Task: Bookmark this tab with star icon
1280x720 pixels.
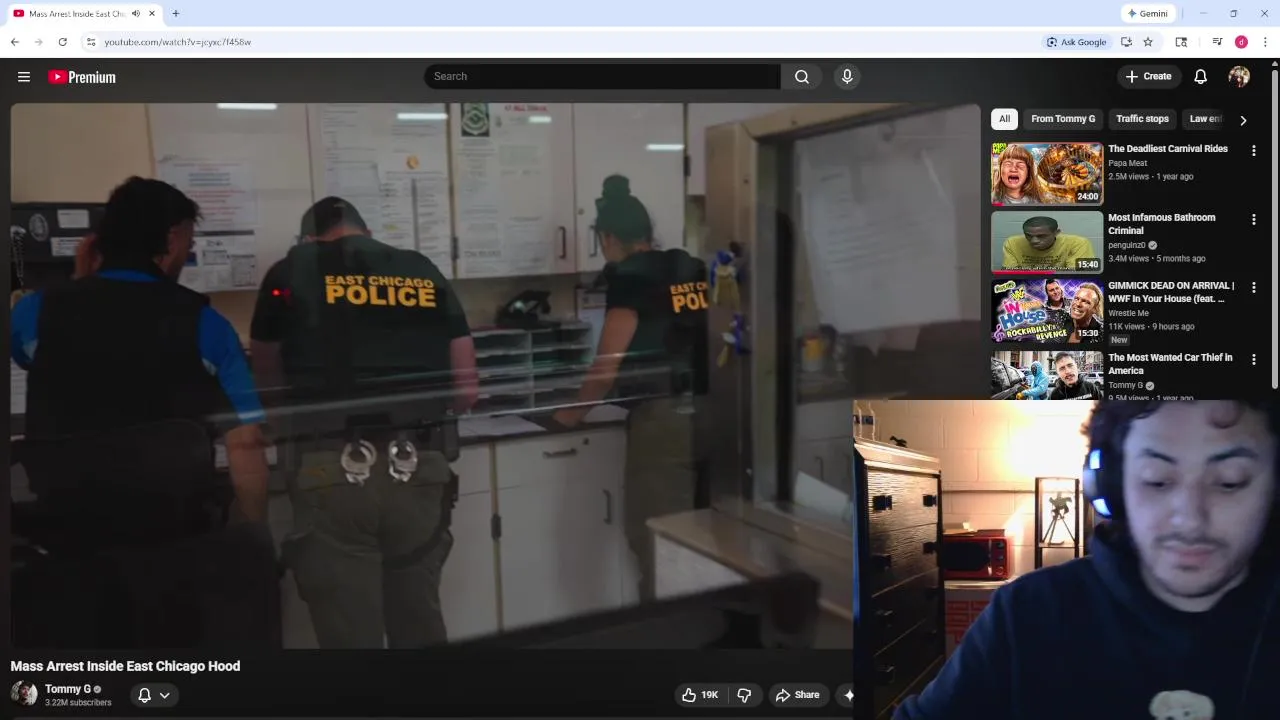Action: [x=1148, y=42]
